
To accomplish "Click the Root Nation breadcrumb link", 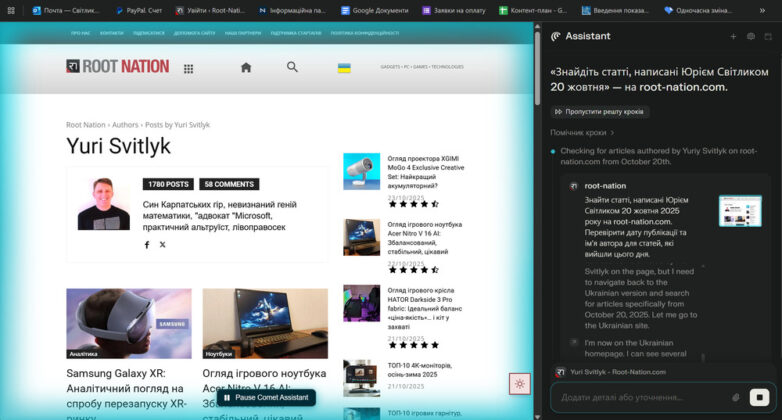I will (86, 125).
